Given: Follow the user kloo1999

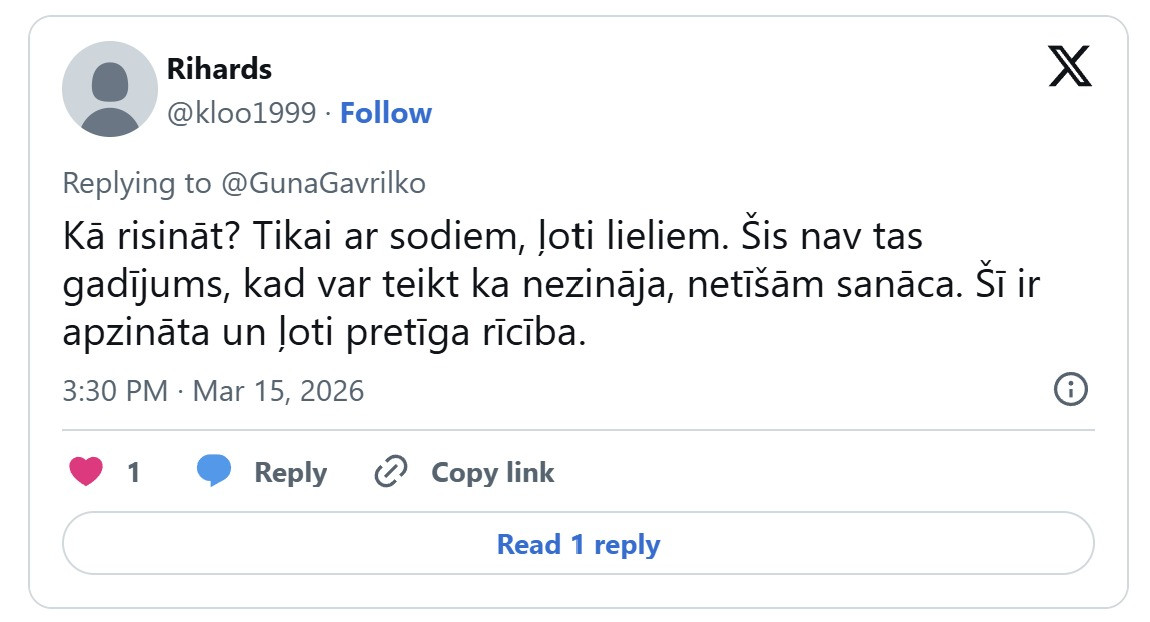Looking at the screenshot, I should coord(385,113).
